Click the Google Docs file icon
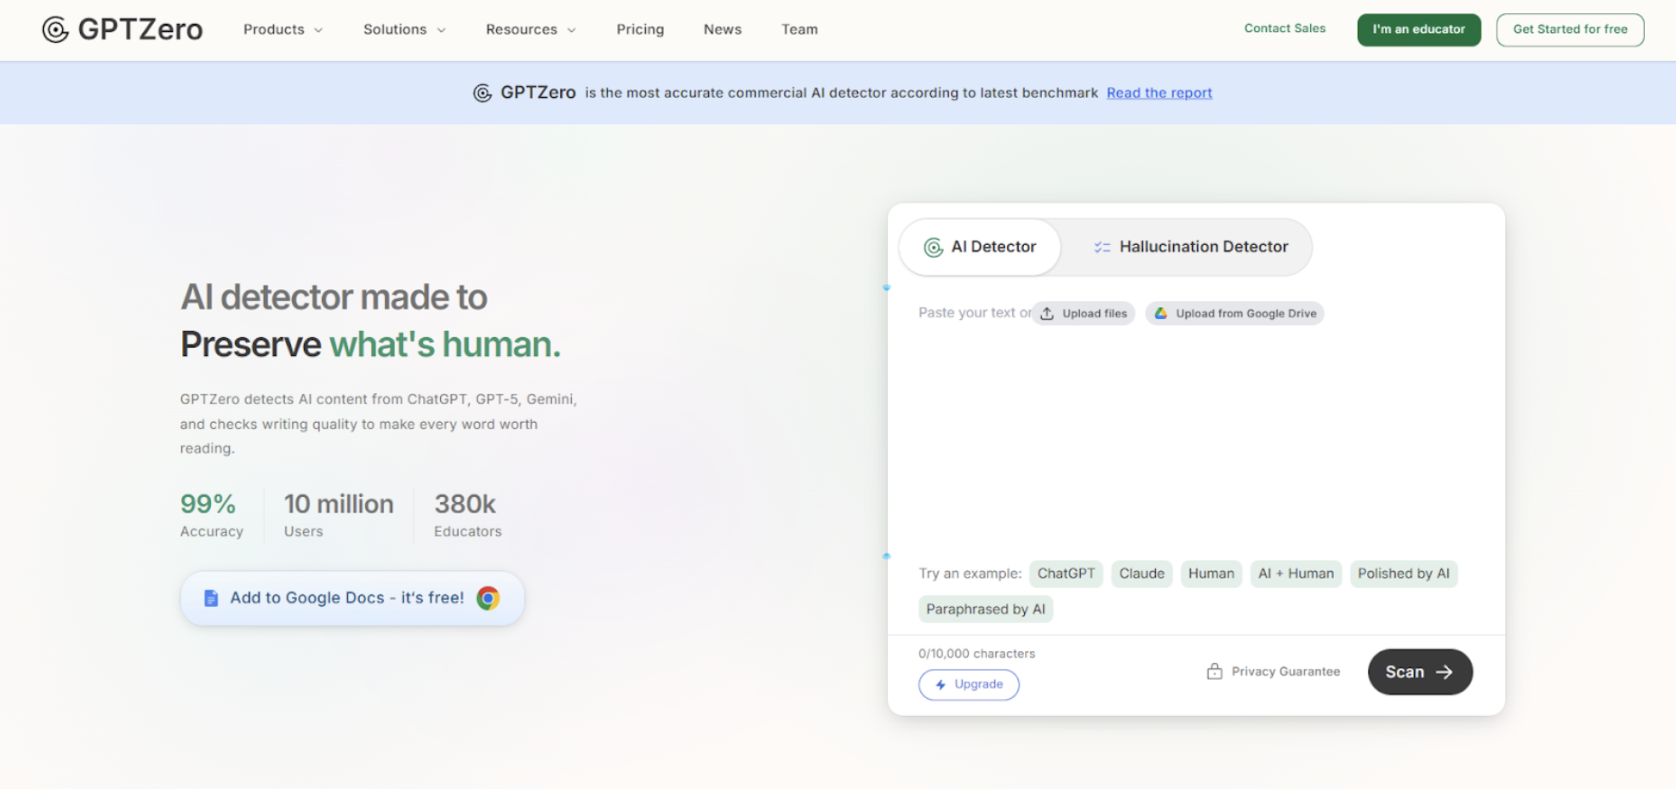Screen dimensions: 1676x796 point(211,598)
